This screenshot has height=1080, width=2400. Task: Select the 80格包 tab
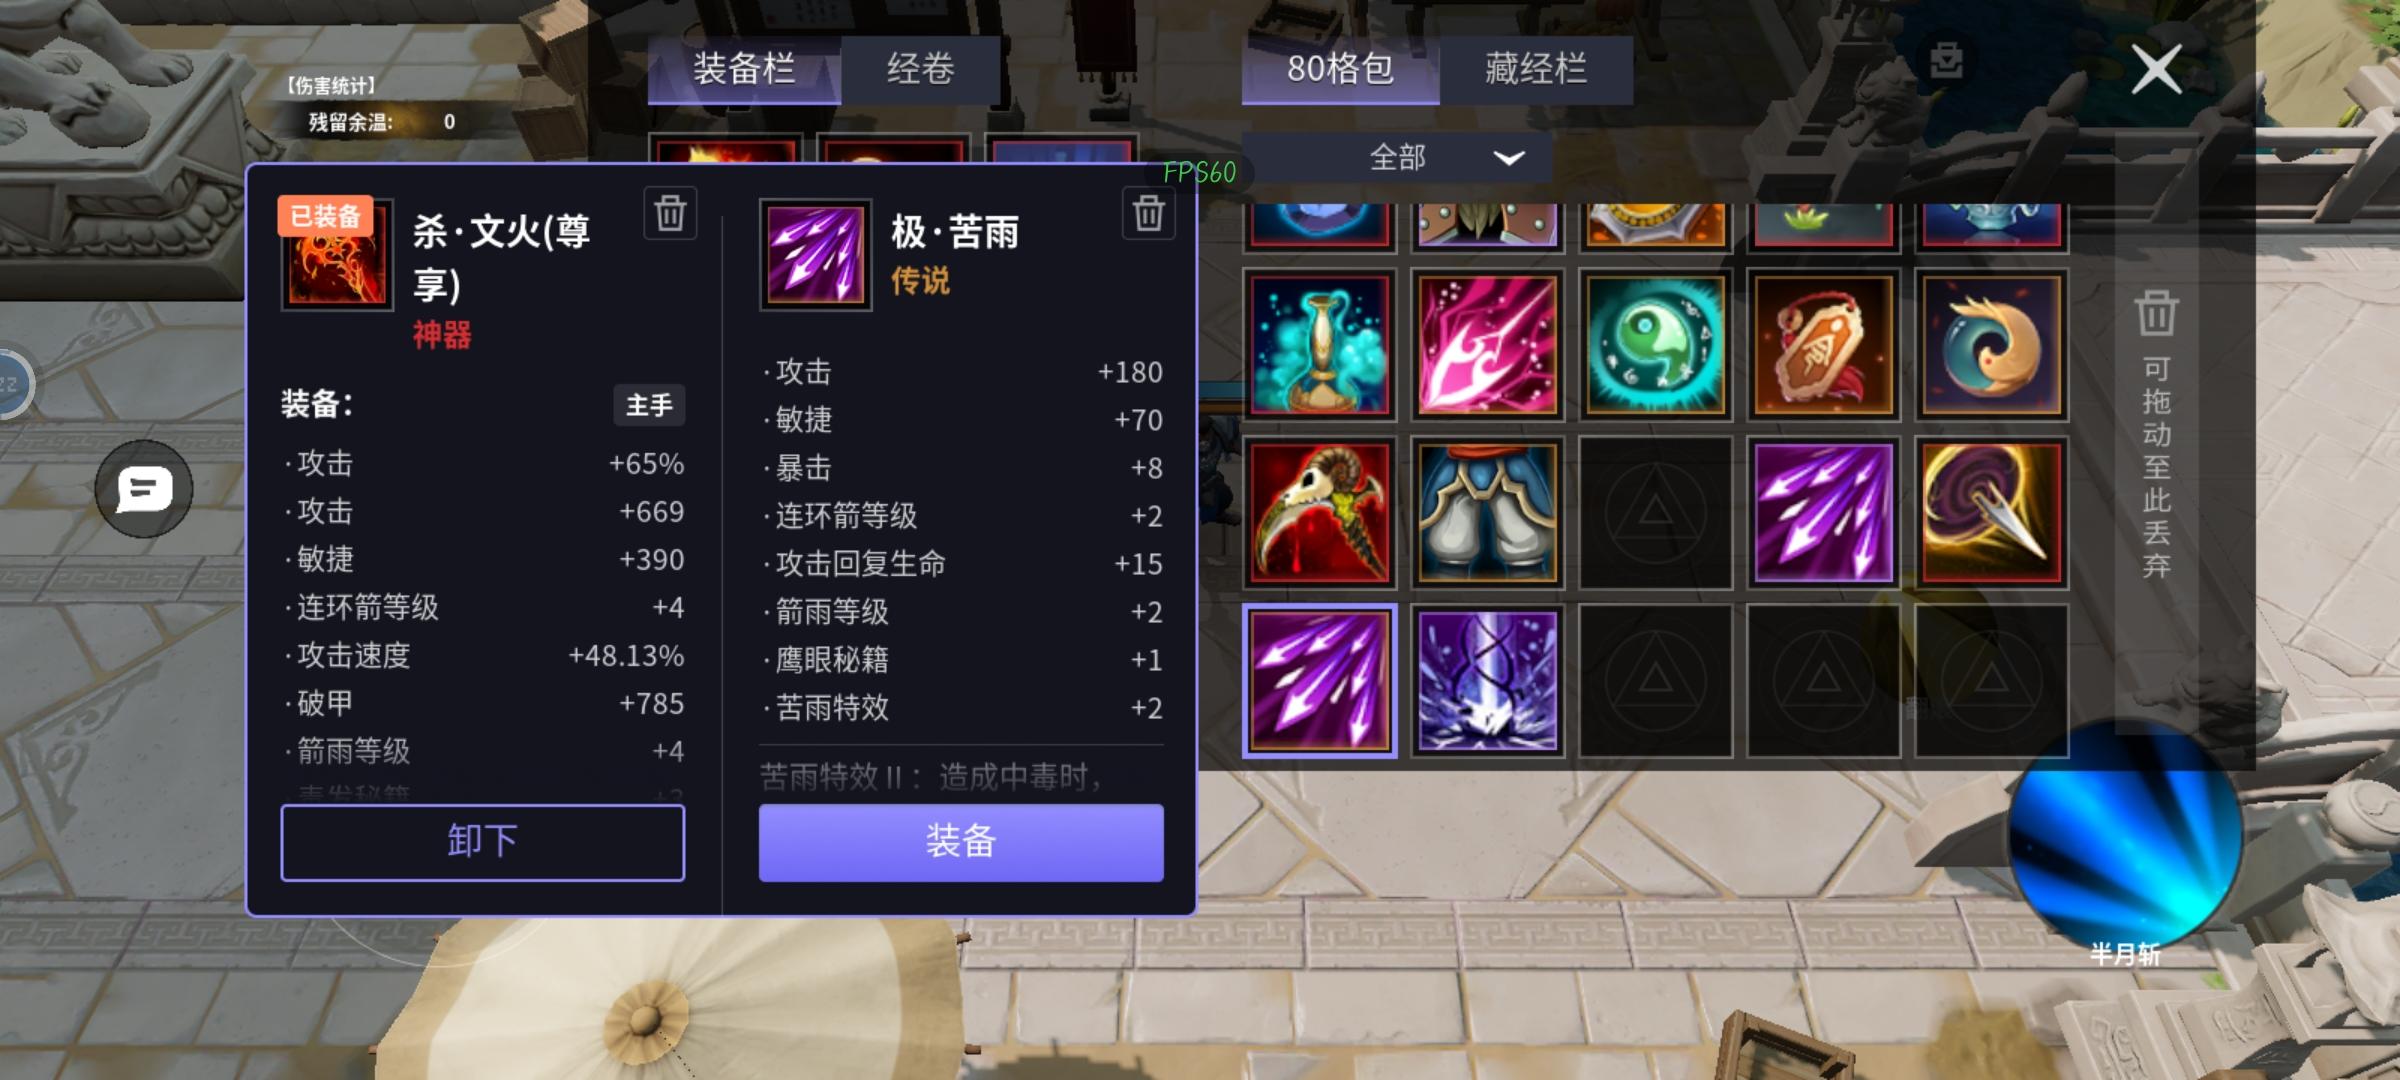(x=1340, y=69)
